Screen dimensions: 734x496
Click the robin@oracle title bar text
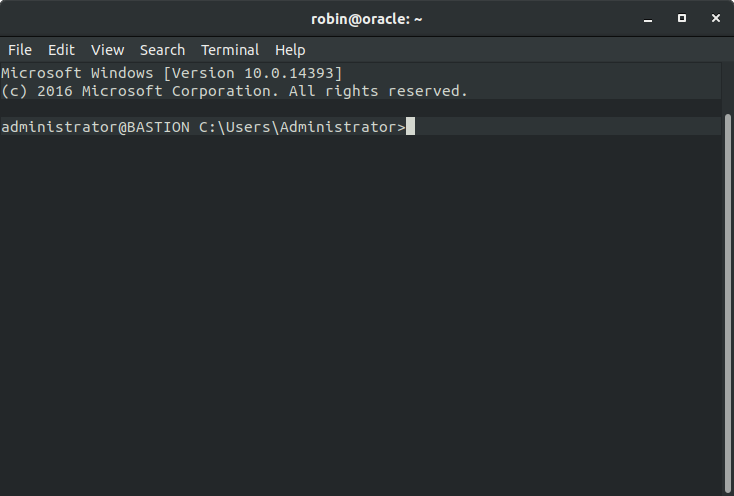point(367,19)
